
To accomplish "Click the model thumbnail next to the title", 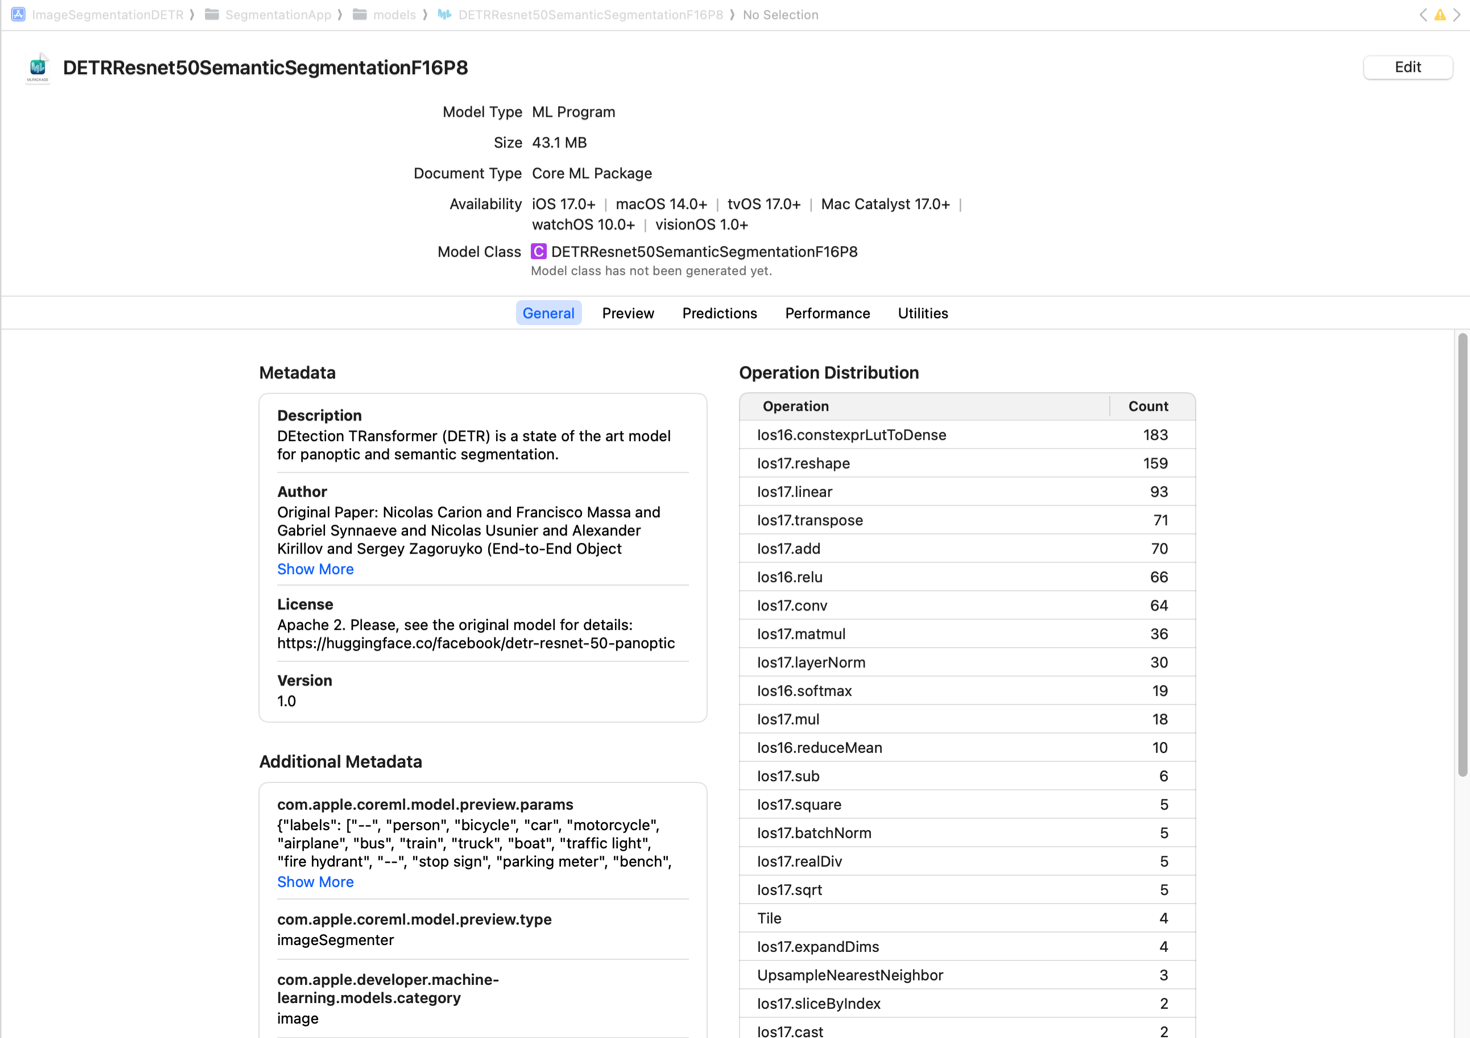I will 37,67.
